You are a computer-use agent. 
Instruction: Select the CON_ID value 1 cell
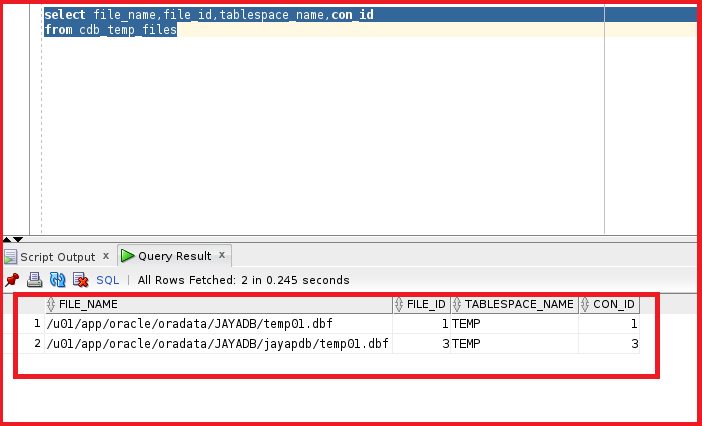point(609,324)
